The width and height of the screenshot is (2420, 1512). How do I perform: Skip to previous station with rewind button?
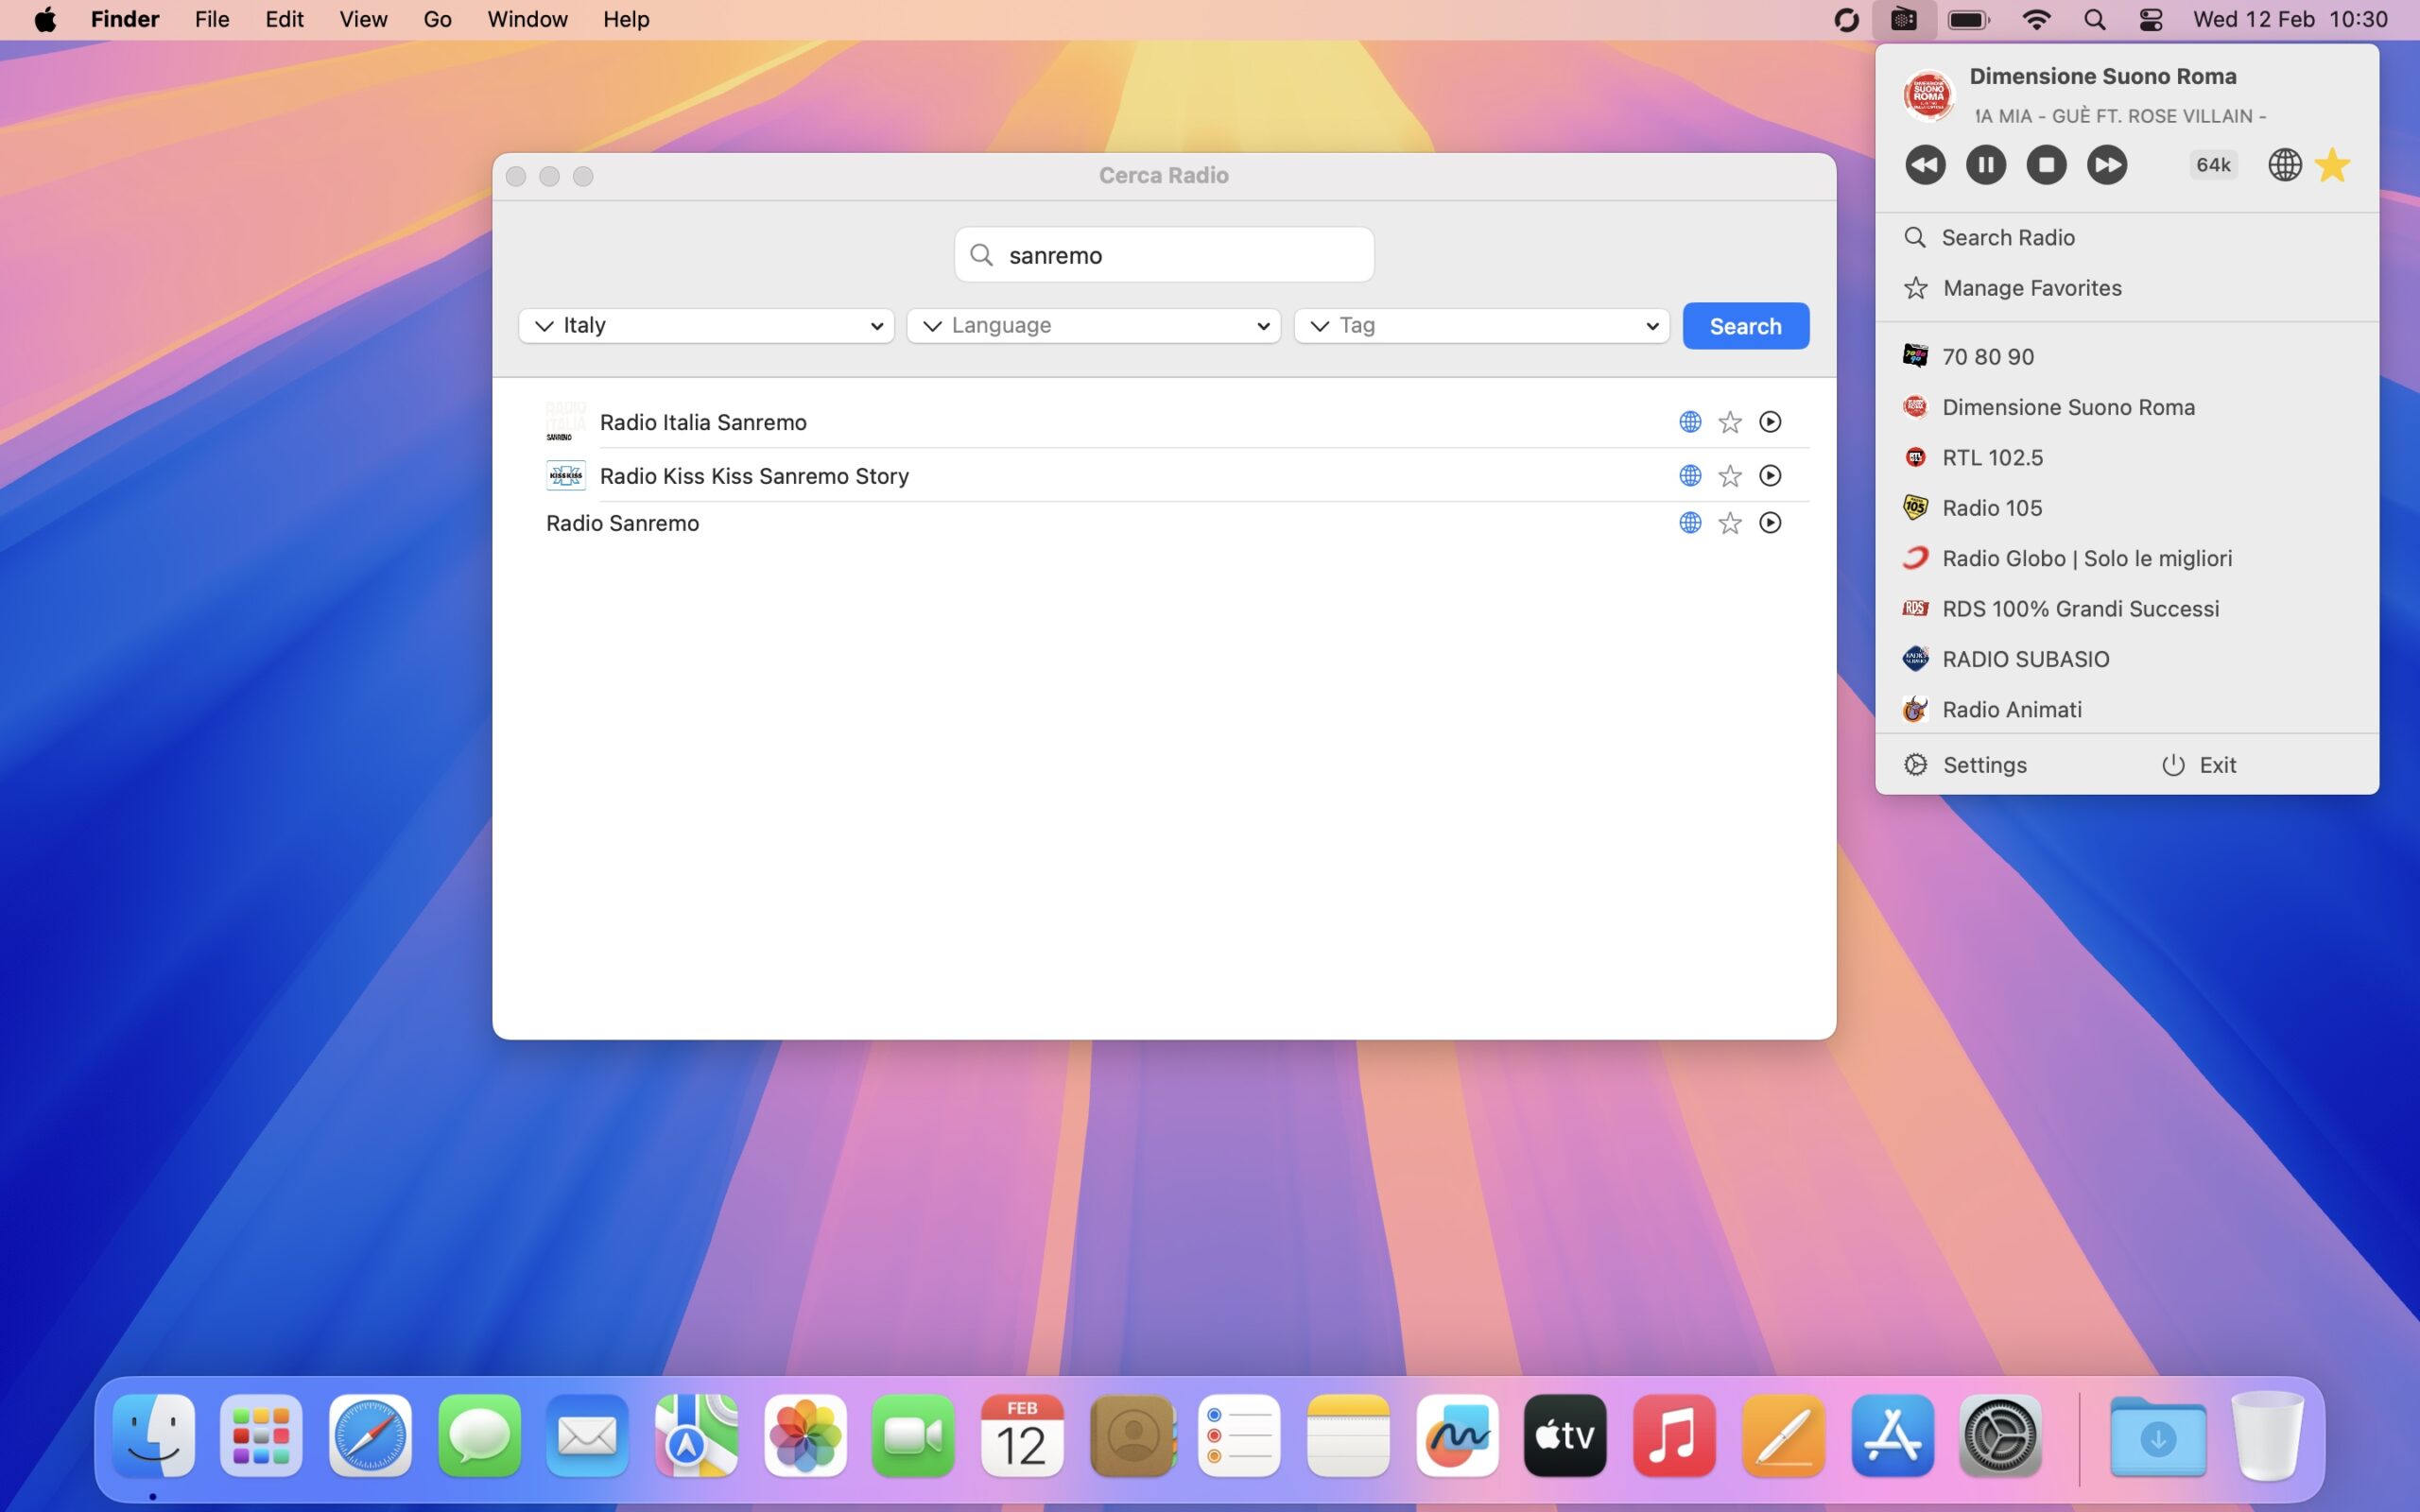[1925, 165]
